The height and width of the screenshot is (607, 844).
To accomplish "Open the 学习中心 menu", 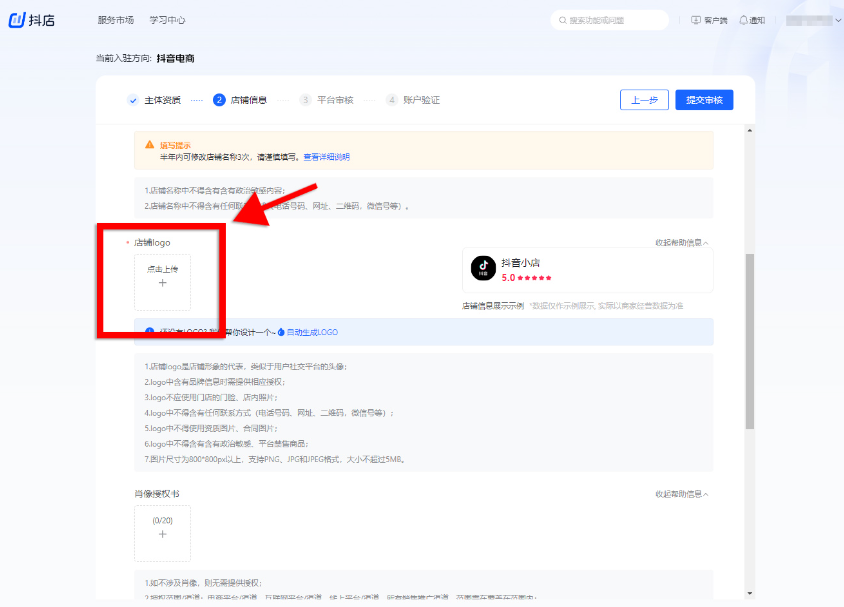I will [167, 20].
